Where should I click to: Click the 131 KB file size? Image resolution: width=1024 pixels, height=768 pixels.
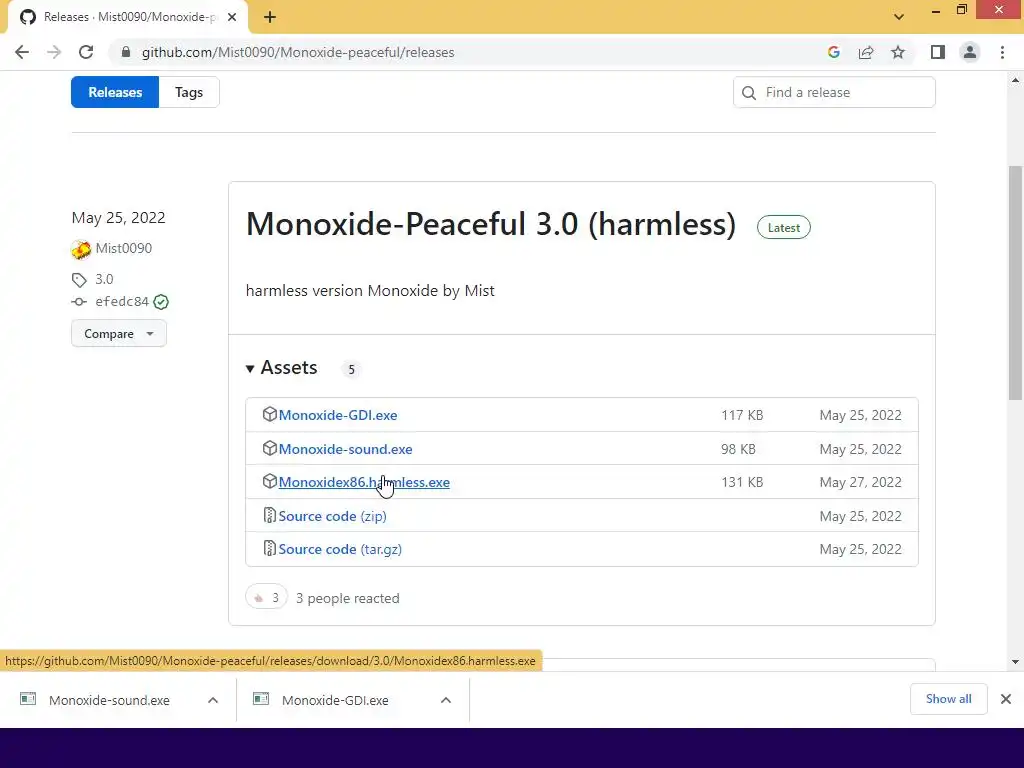[742, 482]
